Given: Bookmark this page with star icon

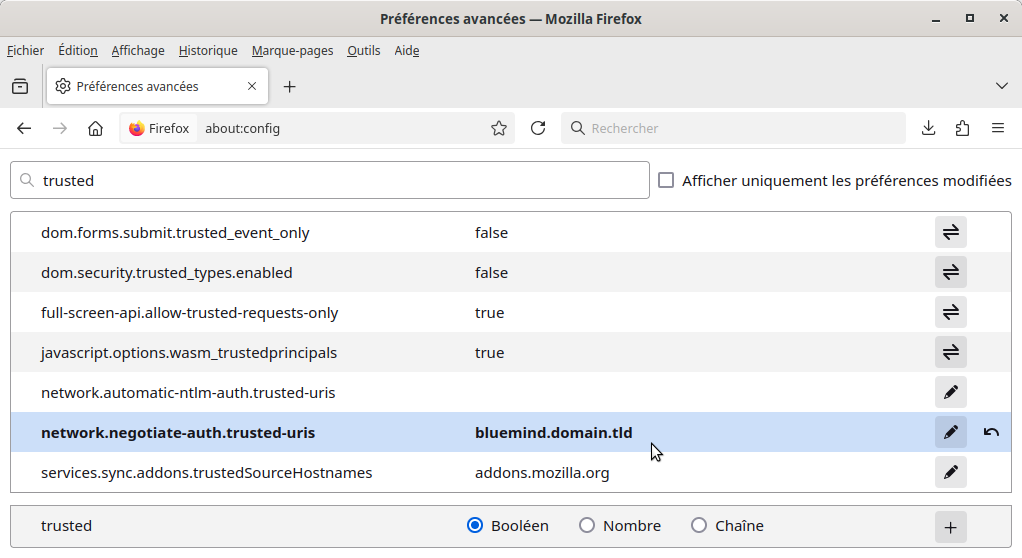Looking at the screenshot, I should pos(499,128).
